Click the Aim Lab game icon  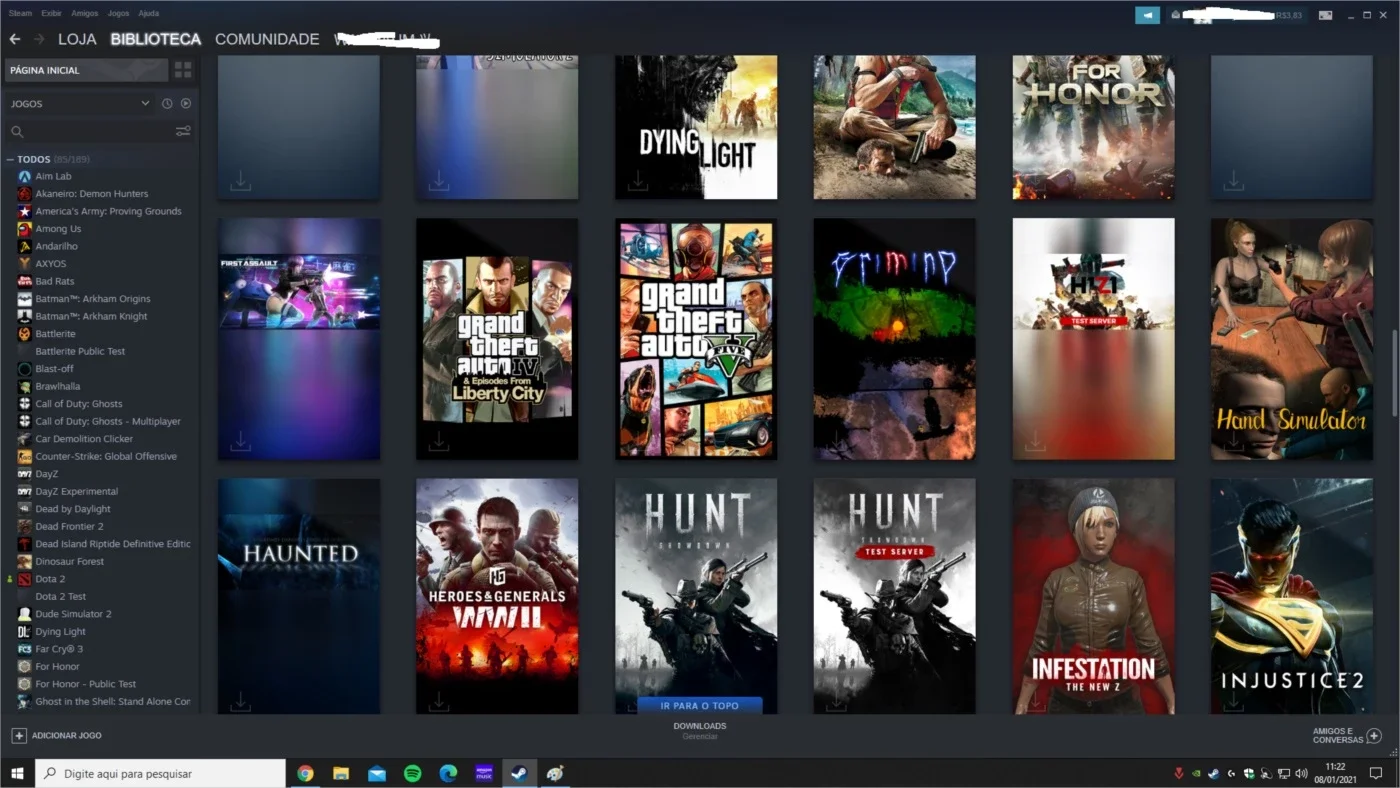[x=25, y=176]
